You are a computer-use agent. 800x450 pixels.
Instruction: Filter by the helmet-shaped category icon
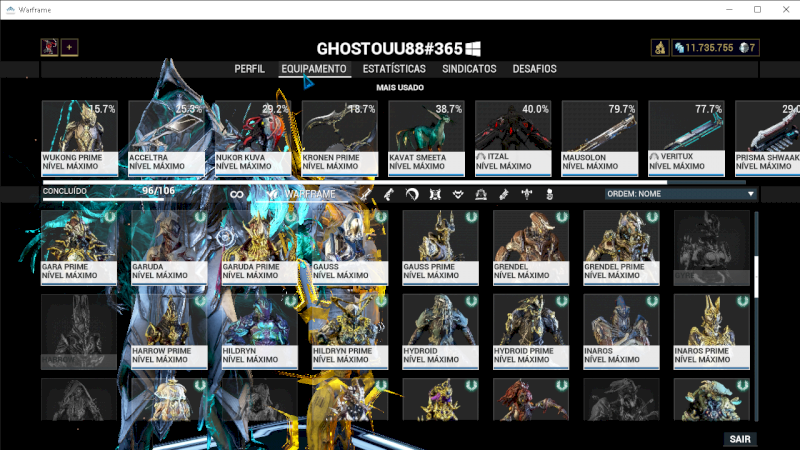pyautogui.click(x=481, y=194)
